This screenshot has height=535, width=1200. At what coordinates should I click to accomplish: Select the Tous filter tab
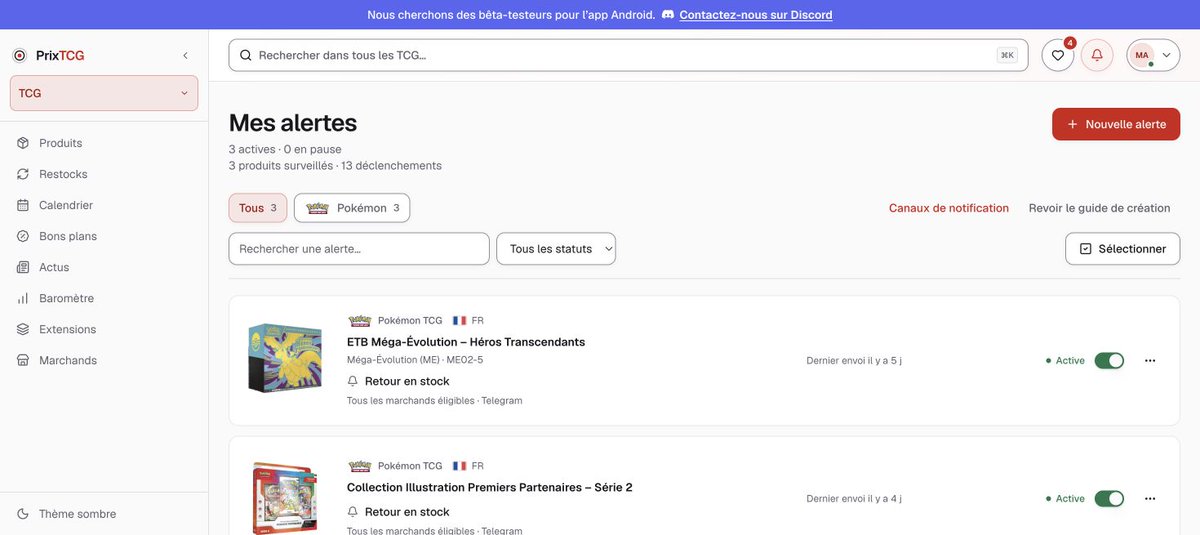258,208
